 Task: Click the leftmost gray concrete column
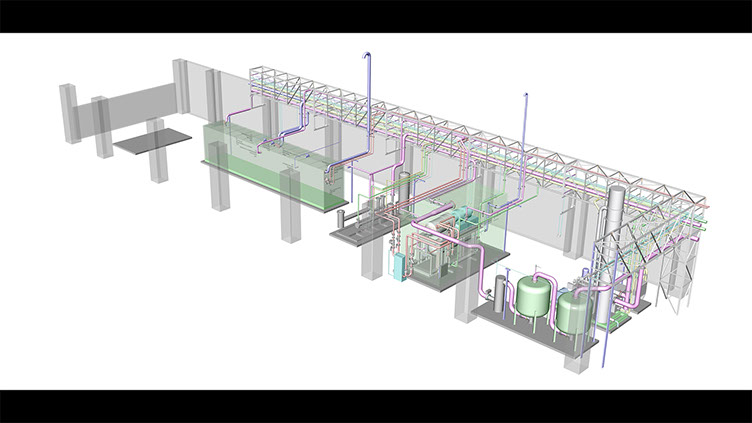coord(69,113)
